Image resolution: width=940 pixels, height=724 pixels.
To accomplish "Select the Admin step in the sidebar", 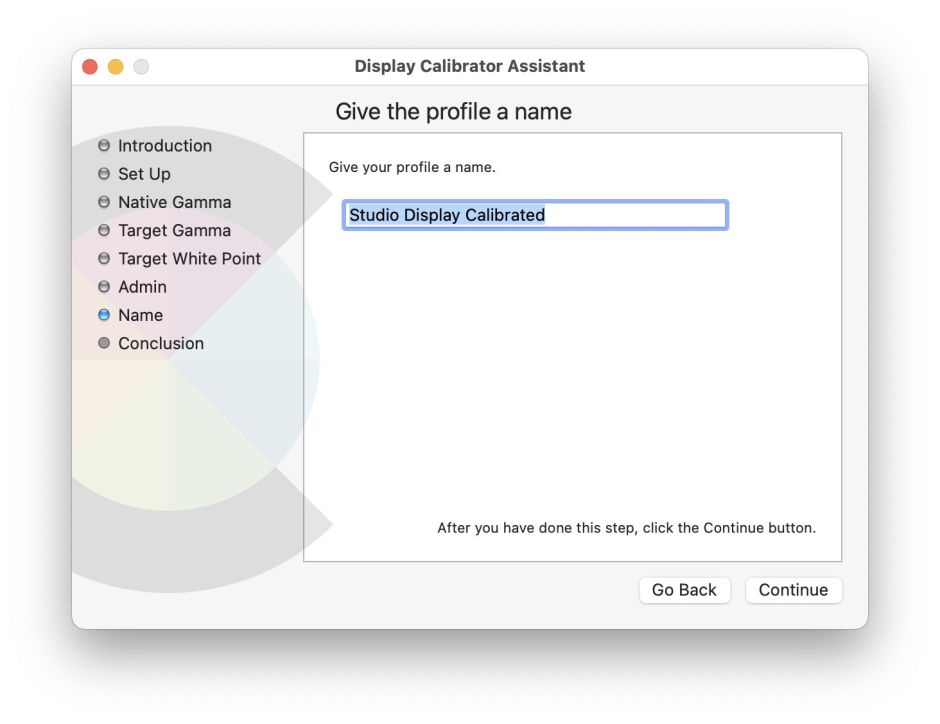I will (x=145, y=287).
